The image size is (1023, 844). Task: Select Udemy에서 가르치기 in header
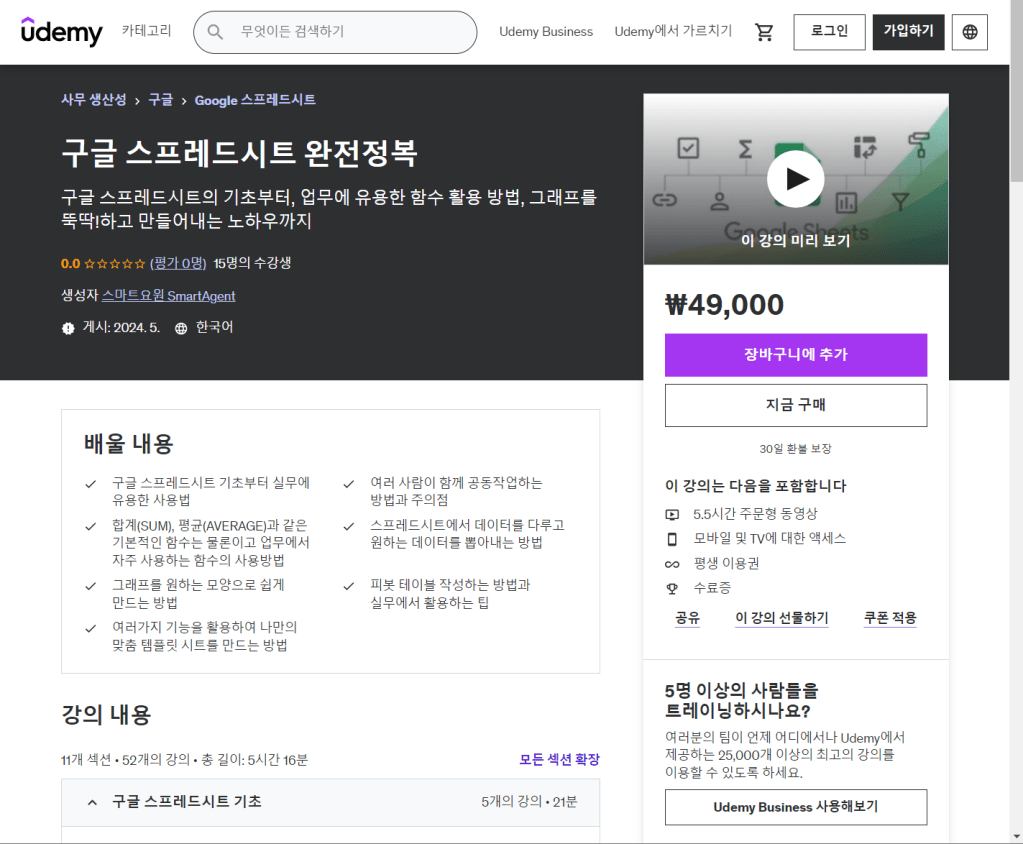point(673,32)
